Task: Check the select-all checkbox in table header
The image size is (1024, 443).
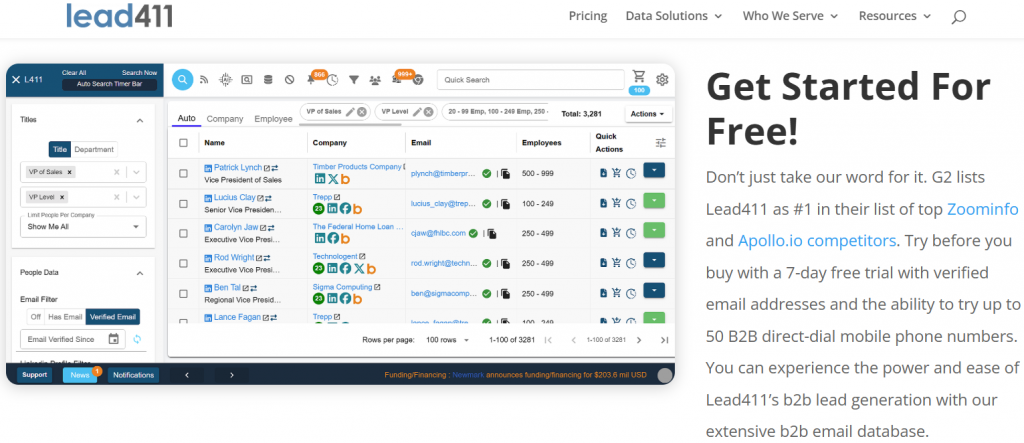Action: click(x=183, y=143)
